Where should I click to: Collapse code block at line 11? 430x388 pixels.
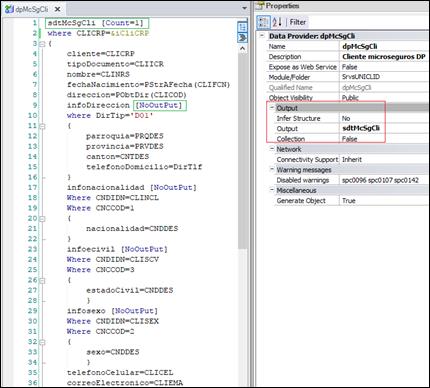click(42, 126)
